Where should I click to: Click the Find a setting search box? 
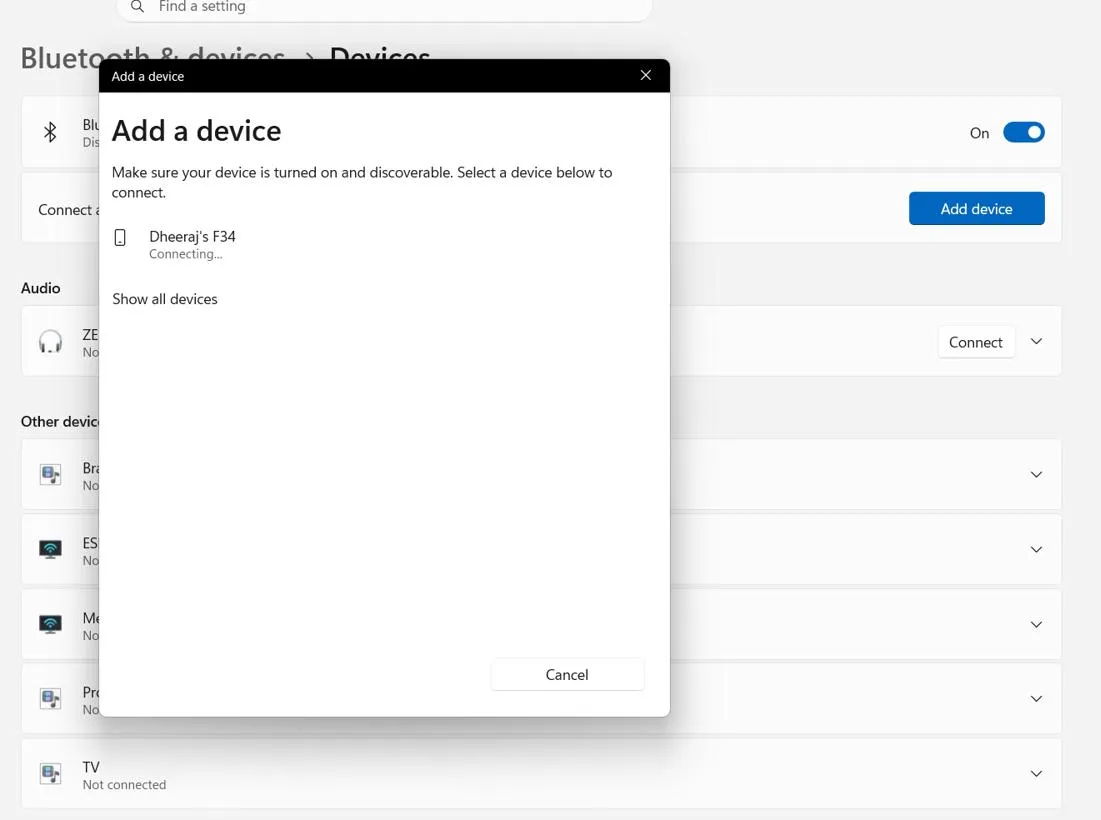point(384,7)
